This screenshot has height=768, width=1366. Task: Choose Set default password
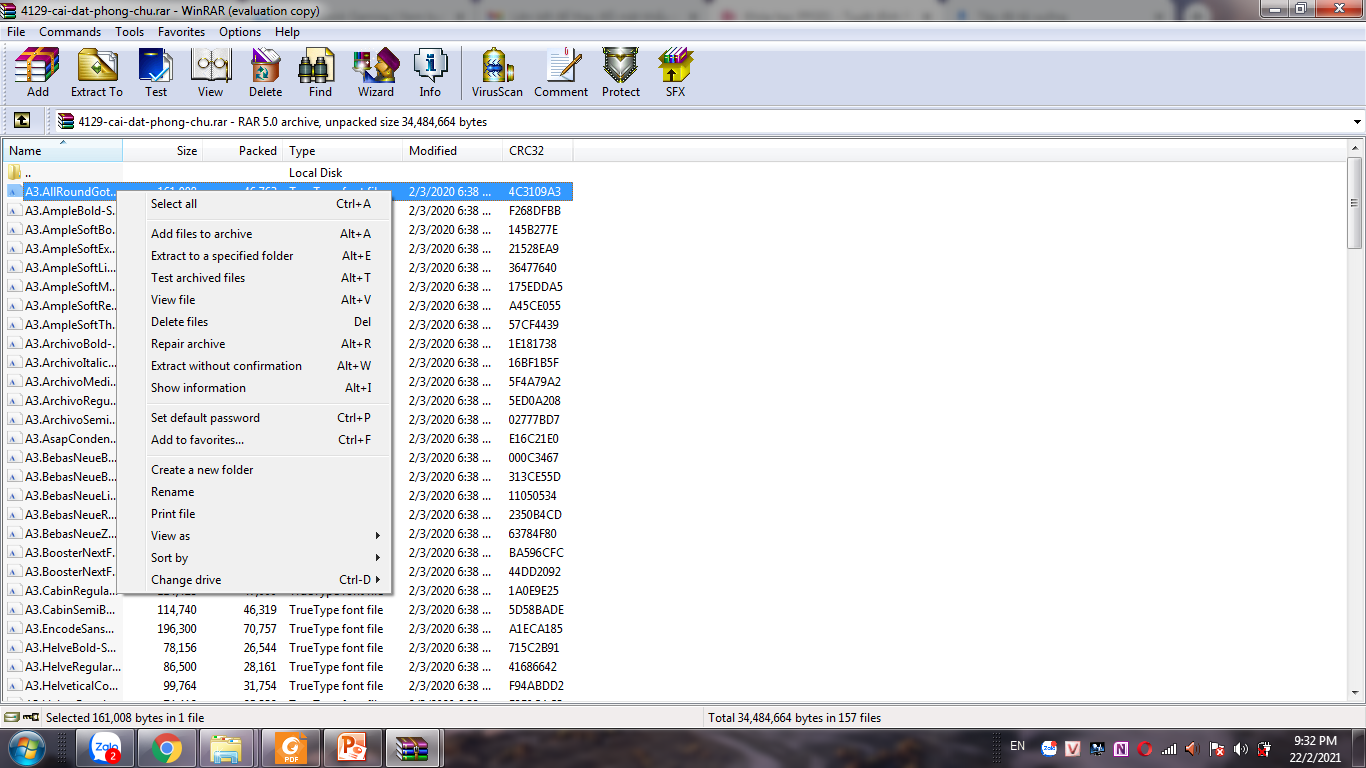click(253, 418)
